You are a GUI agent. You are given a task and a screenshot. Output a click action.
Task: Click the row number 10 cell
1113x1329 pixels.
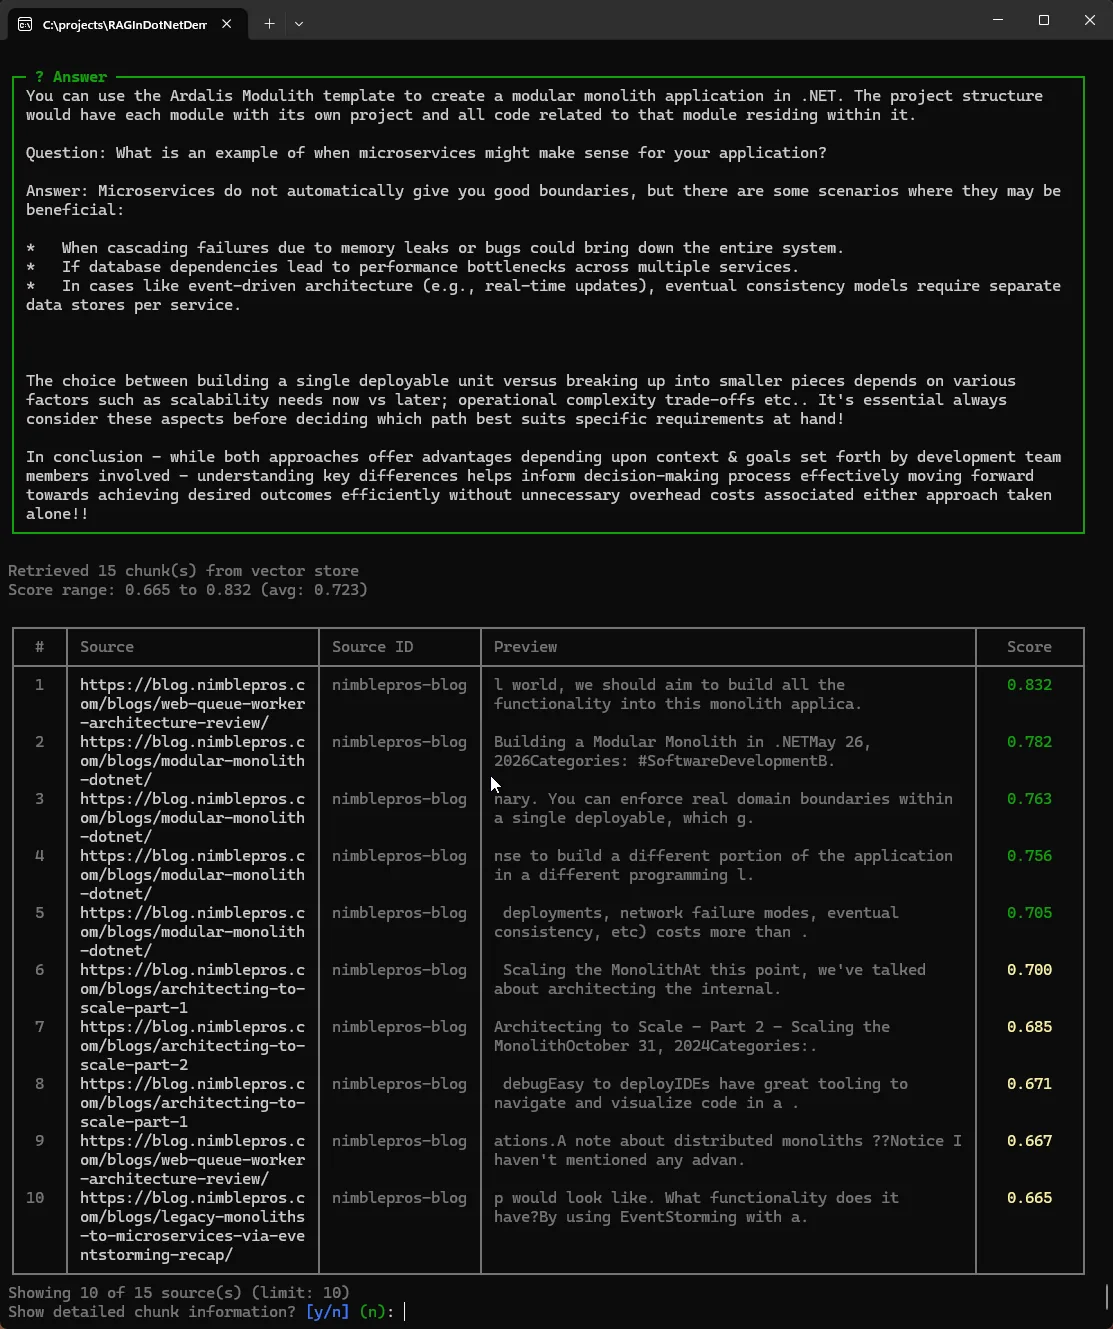pyautogui.click(x=35, y=1198)
